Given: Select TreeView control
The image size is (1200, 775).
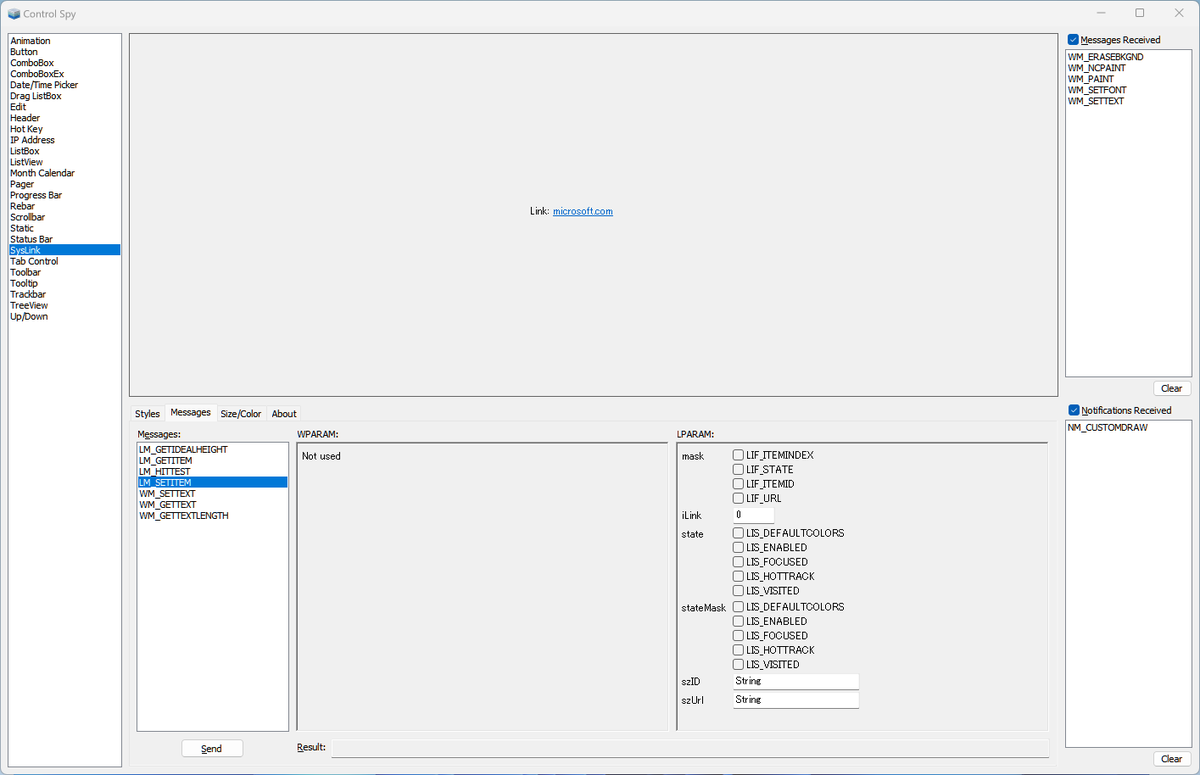Looking at the screenshot, I should pyautogui.click(x=65, y=305).
